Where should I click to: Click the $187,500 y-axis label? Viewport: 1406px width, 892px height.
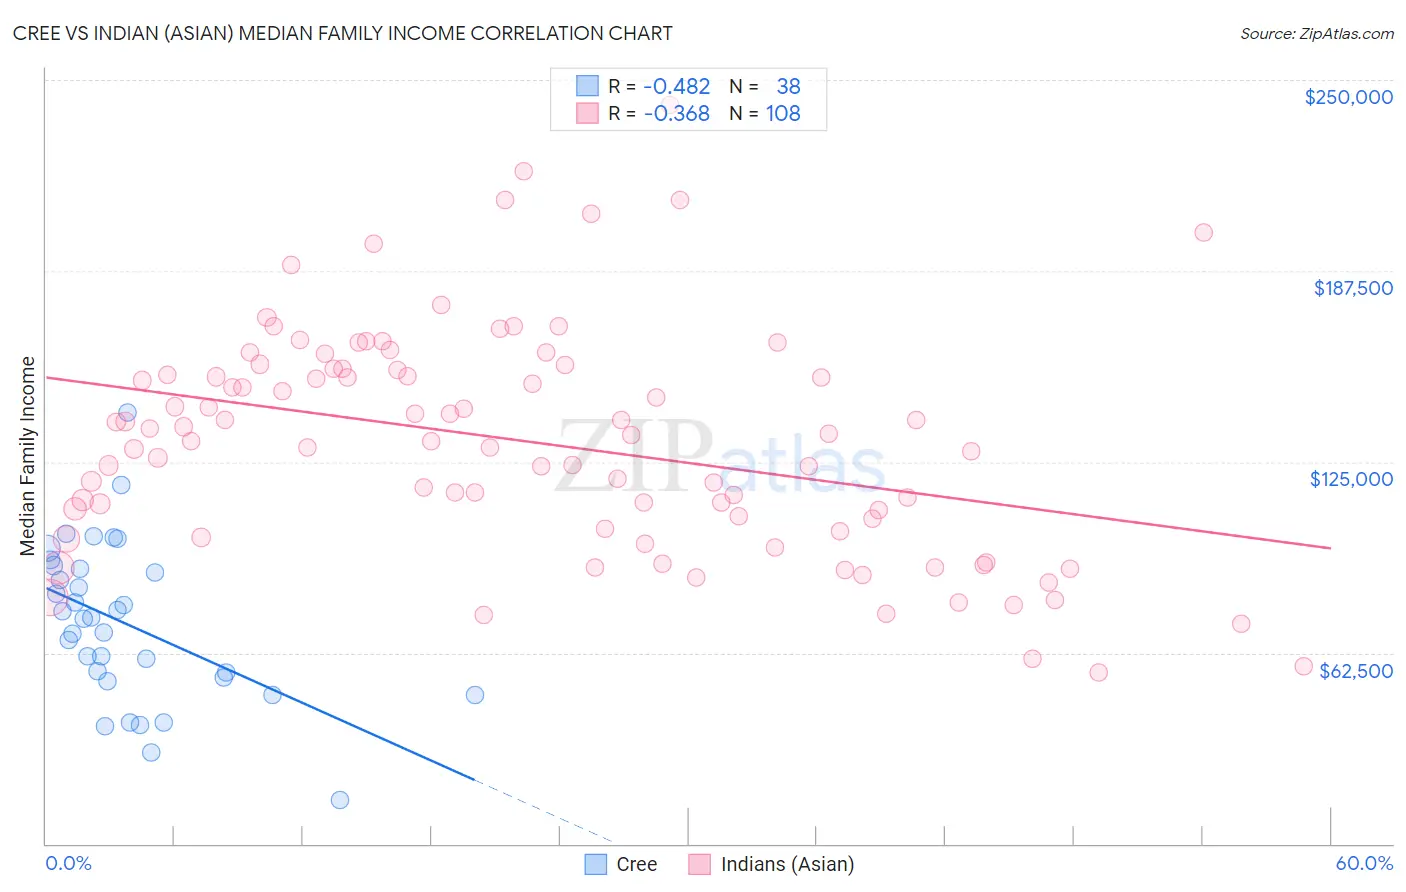tap(1352, 288)
